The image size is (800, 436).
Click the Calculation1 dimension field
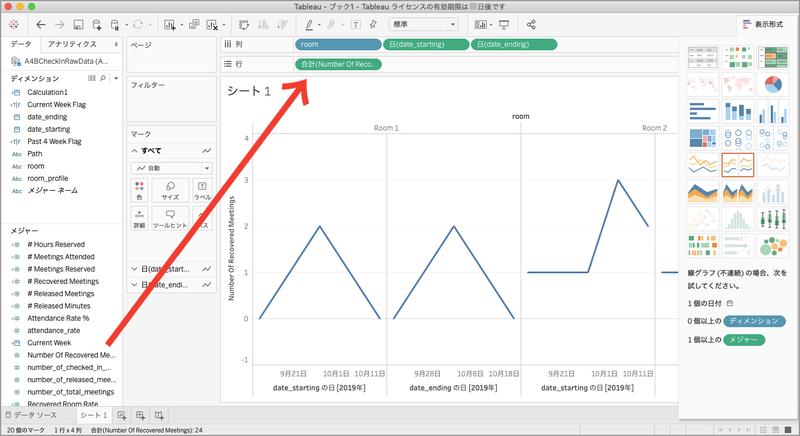(47, 92)
